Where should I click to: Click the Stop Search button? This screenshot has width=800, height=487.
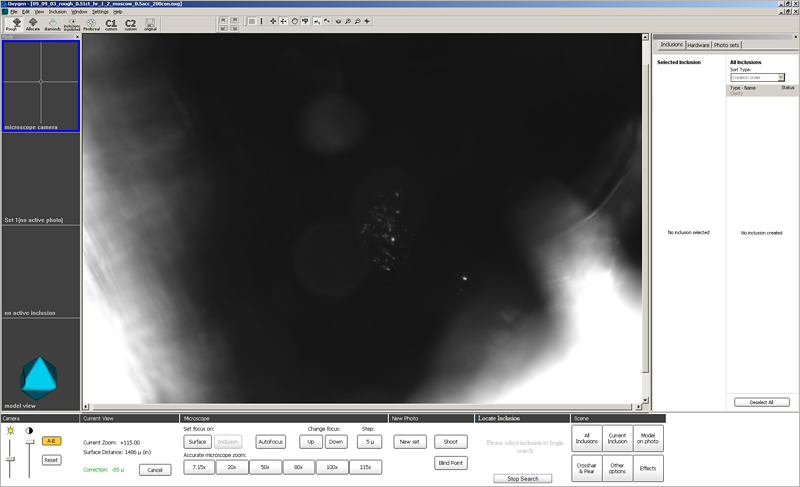click(x=522, y=478)
